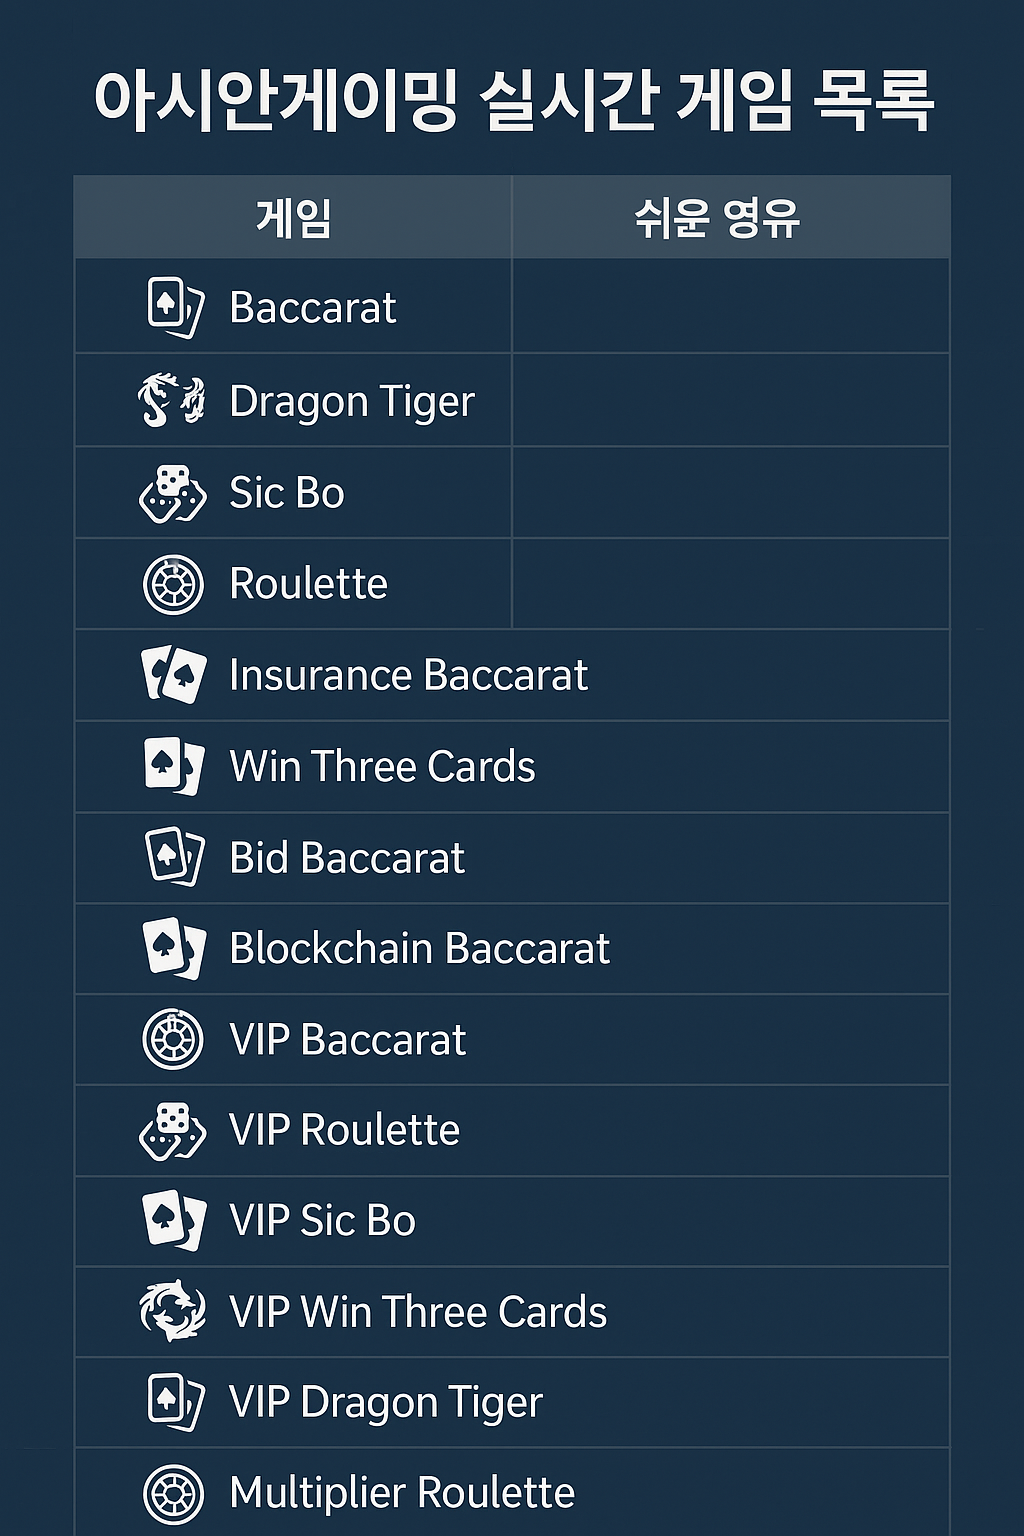The image size is (1024, 1536).
Task: Click the Roulette wheel icon
Action: coord(173,584)
